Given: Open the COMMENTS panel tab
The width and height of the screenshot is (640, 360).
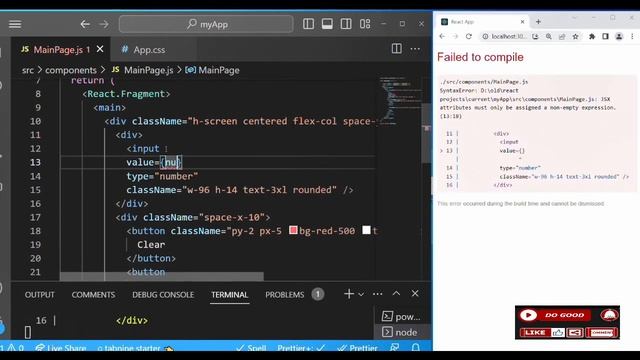Looking at the screenshot, I should [93, 295].
